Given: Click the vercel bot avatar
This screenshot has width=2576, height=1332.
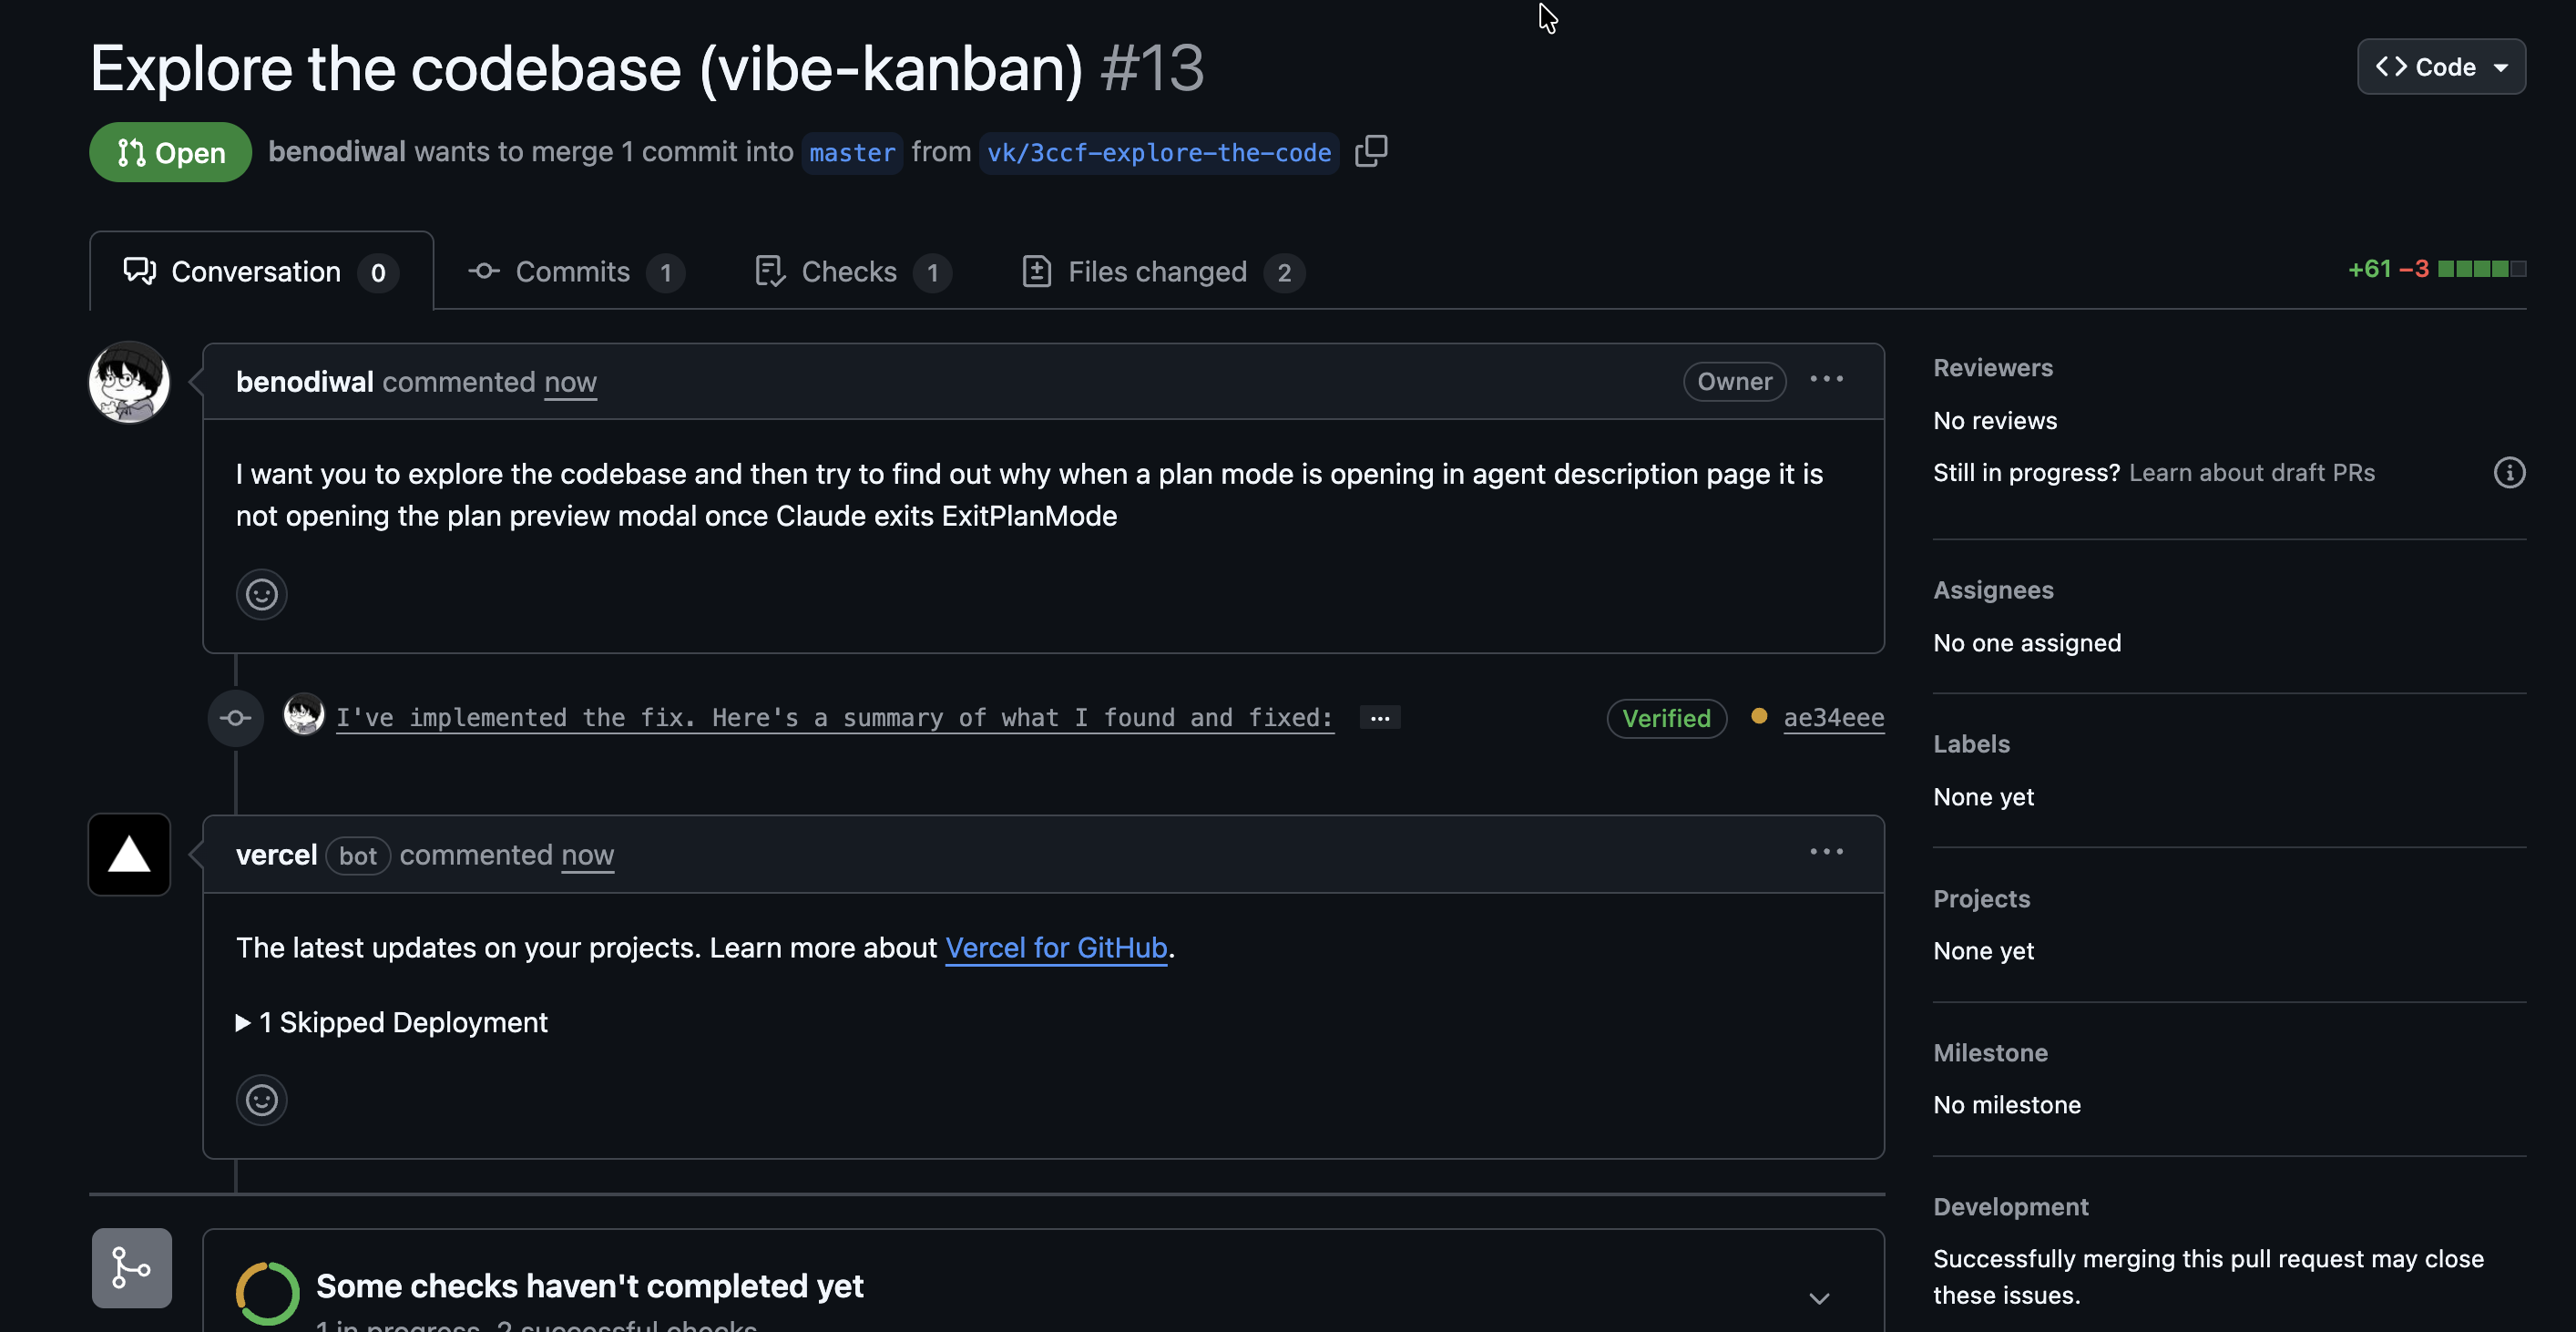Looking at the screenshot, I should (x=128, y=854).
